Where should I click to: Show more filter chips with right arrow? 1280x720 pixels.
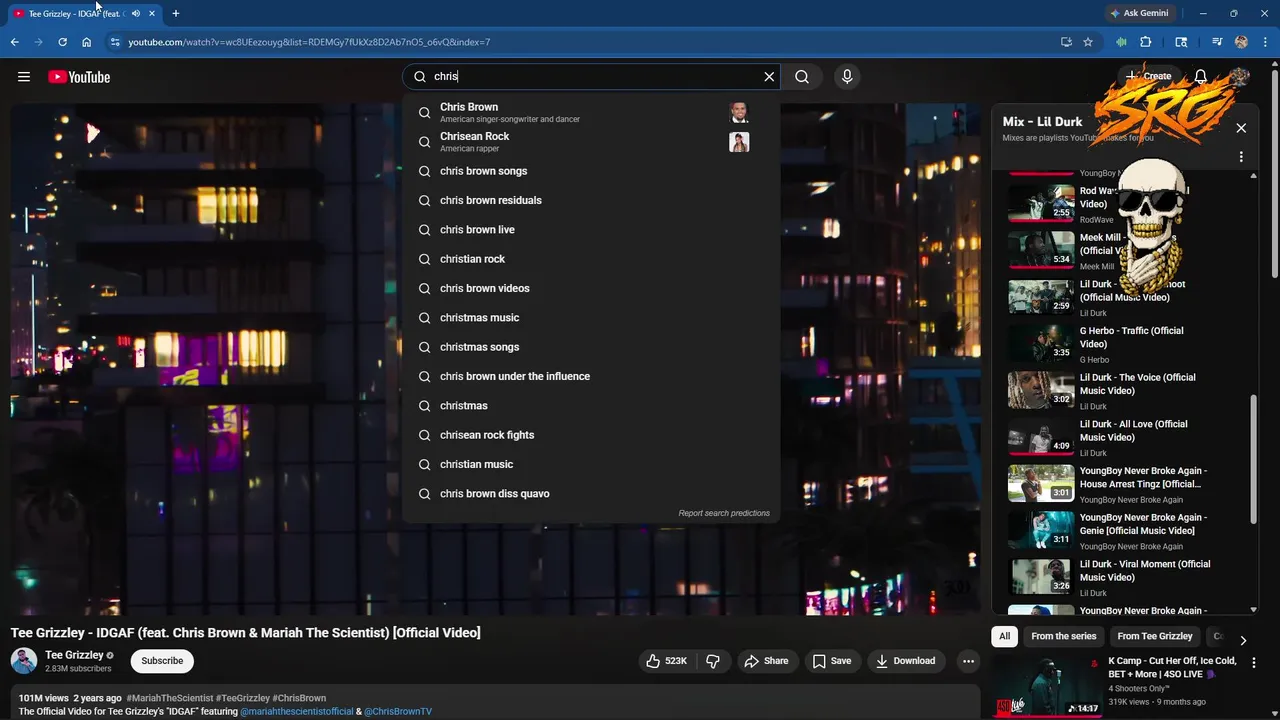[1243, 640]
